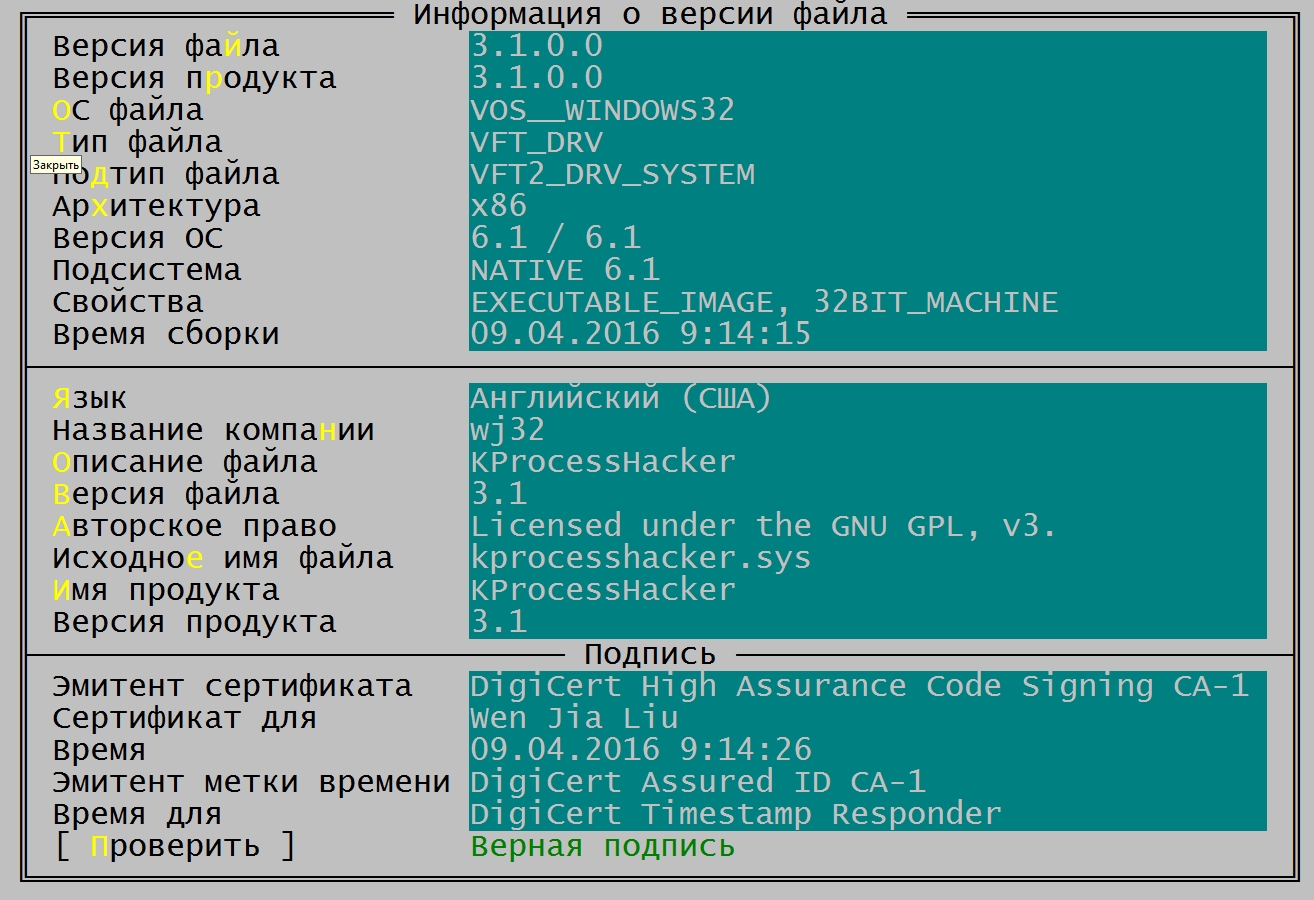This screenshot has width=1314, height=900.
Task: Select the Версия ОС value 6.1 / 6.1
Action: (x=868, y=238)
